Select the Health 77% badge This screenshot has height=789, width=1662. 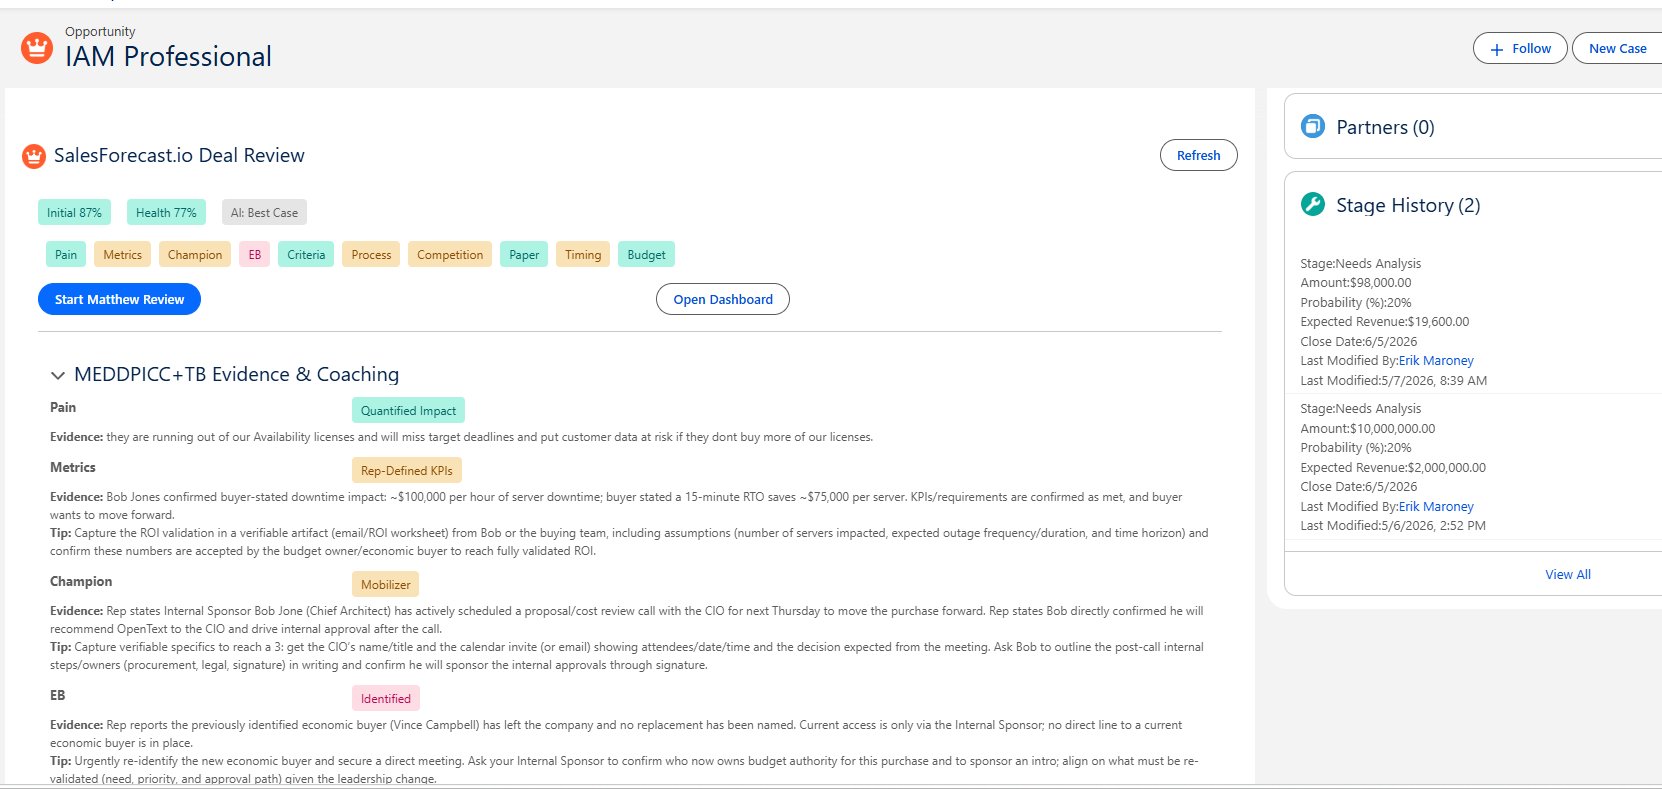pyautogui.click(x=166, y=213)
